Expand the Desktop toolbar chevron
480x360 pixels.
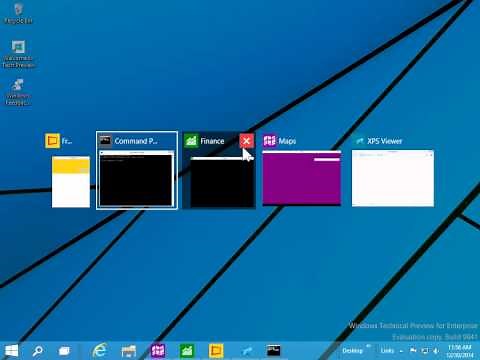369,347
